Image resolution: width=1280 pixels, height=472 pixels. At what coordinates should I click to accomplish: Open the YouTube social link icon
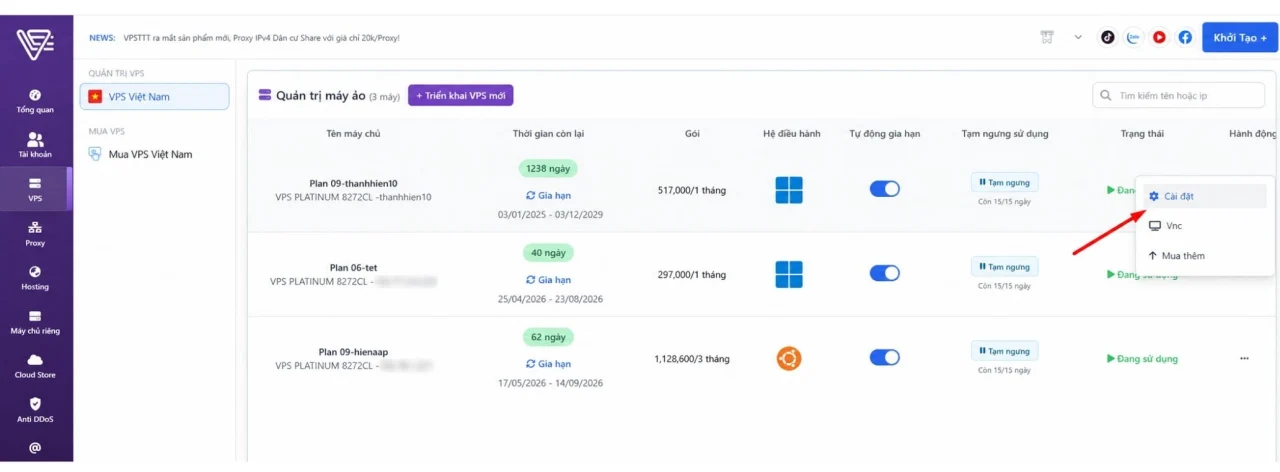[x=1159, y=37]
